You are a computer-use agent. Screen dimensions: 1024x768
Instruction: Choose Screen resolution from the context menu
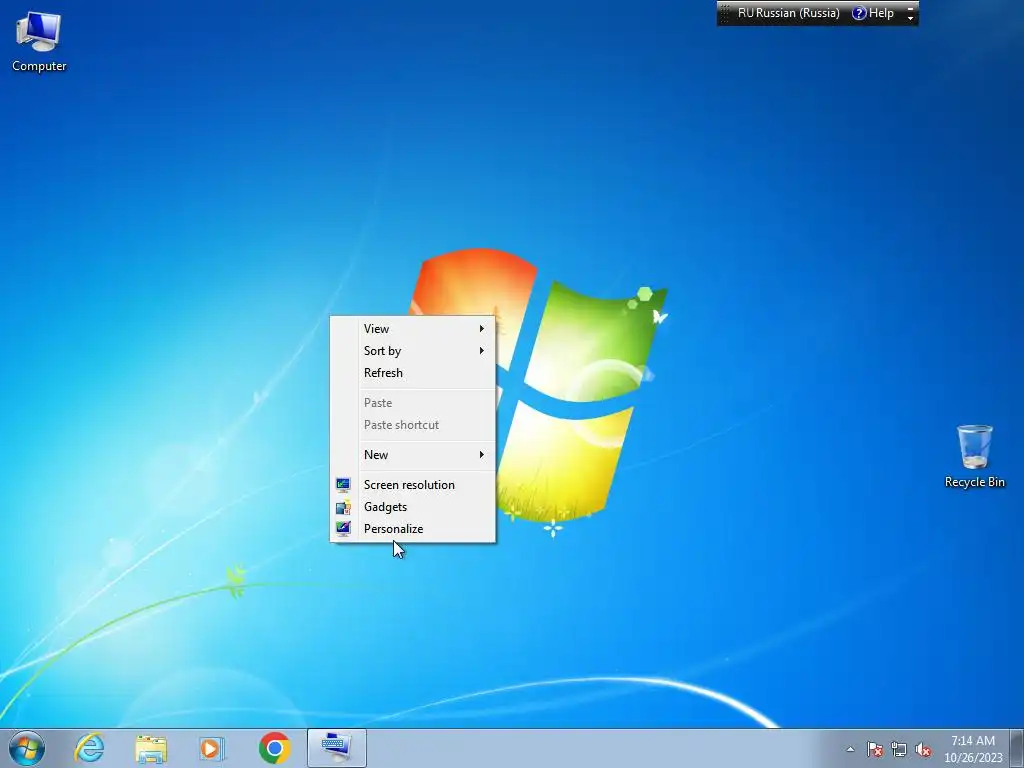(413, 485)
